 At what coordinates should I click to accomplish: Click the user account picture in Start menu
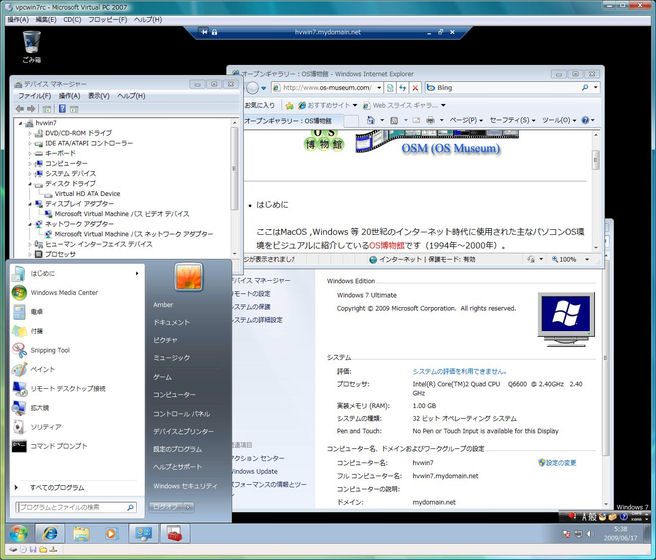pyautogui.click(x=189, y=277)
